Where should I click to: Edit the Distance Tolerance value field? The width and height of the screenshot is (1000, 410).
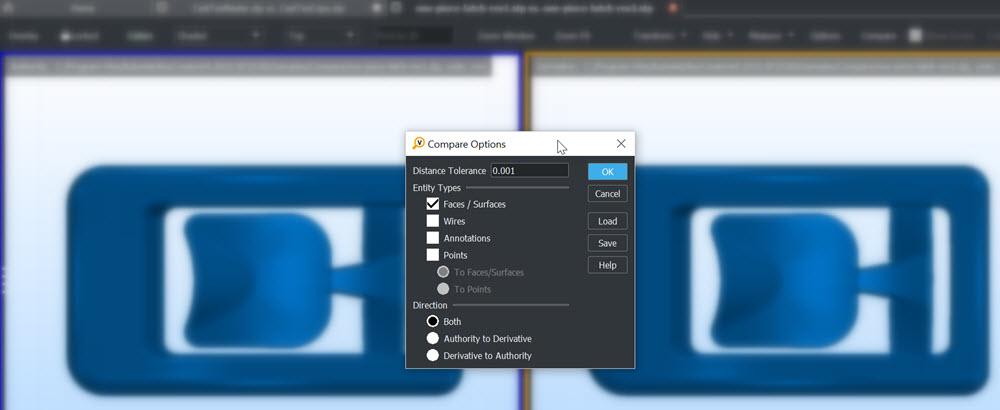529,171
